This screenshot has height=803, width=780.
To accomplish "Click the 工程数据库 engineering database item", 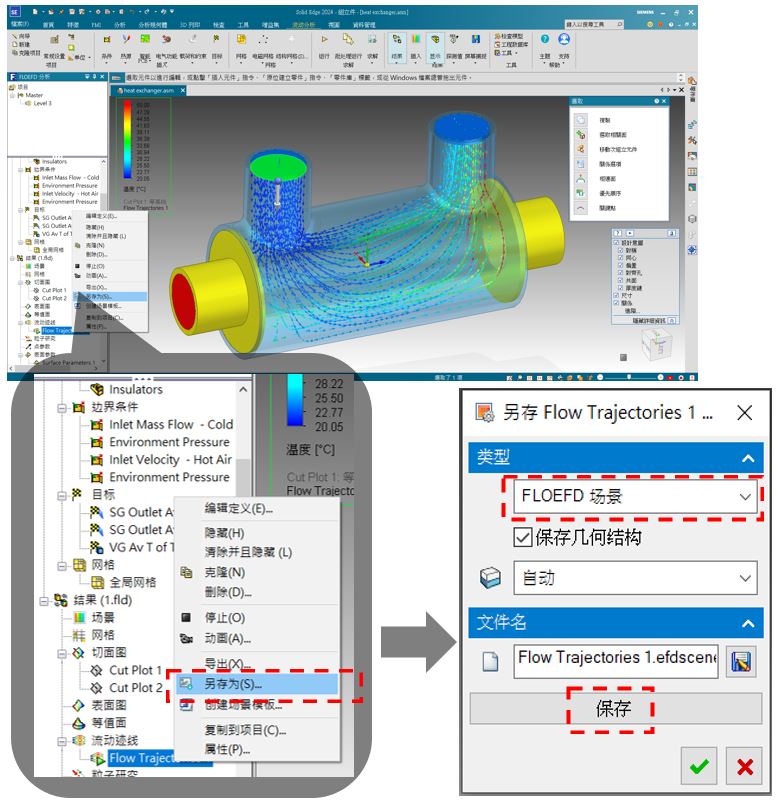I will point(509,45).
